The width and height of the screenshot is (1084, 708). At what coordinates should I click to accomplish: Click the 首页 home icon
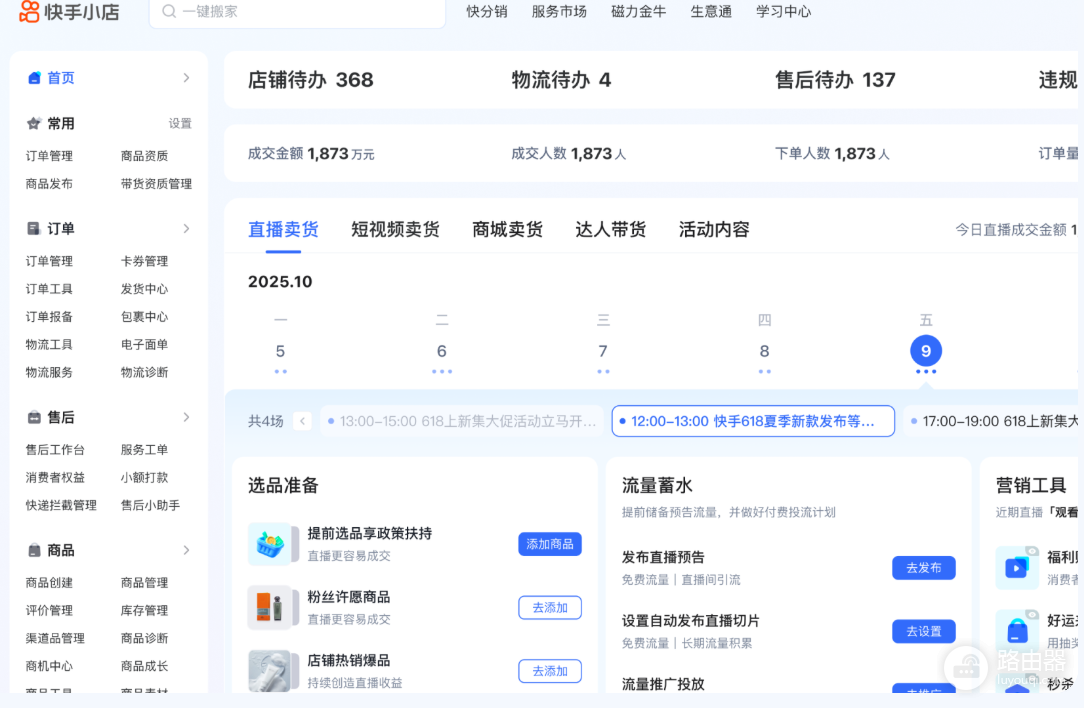point(34,78)
